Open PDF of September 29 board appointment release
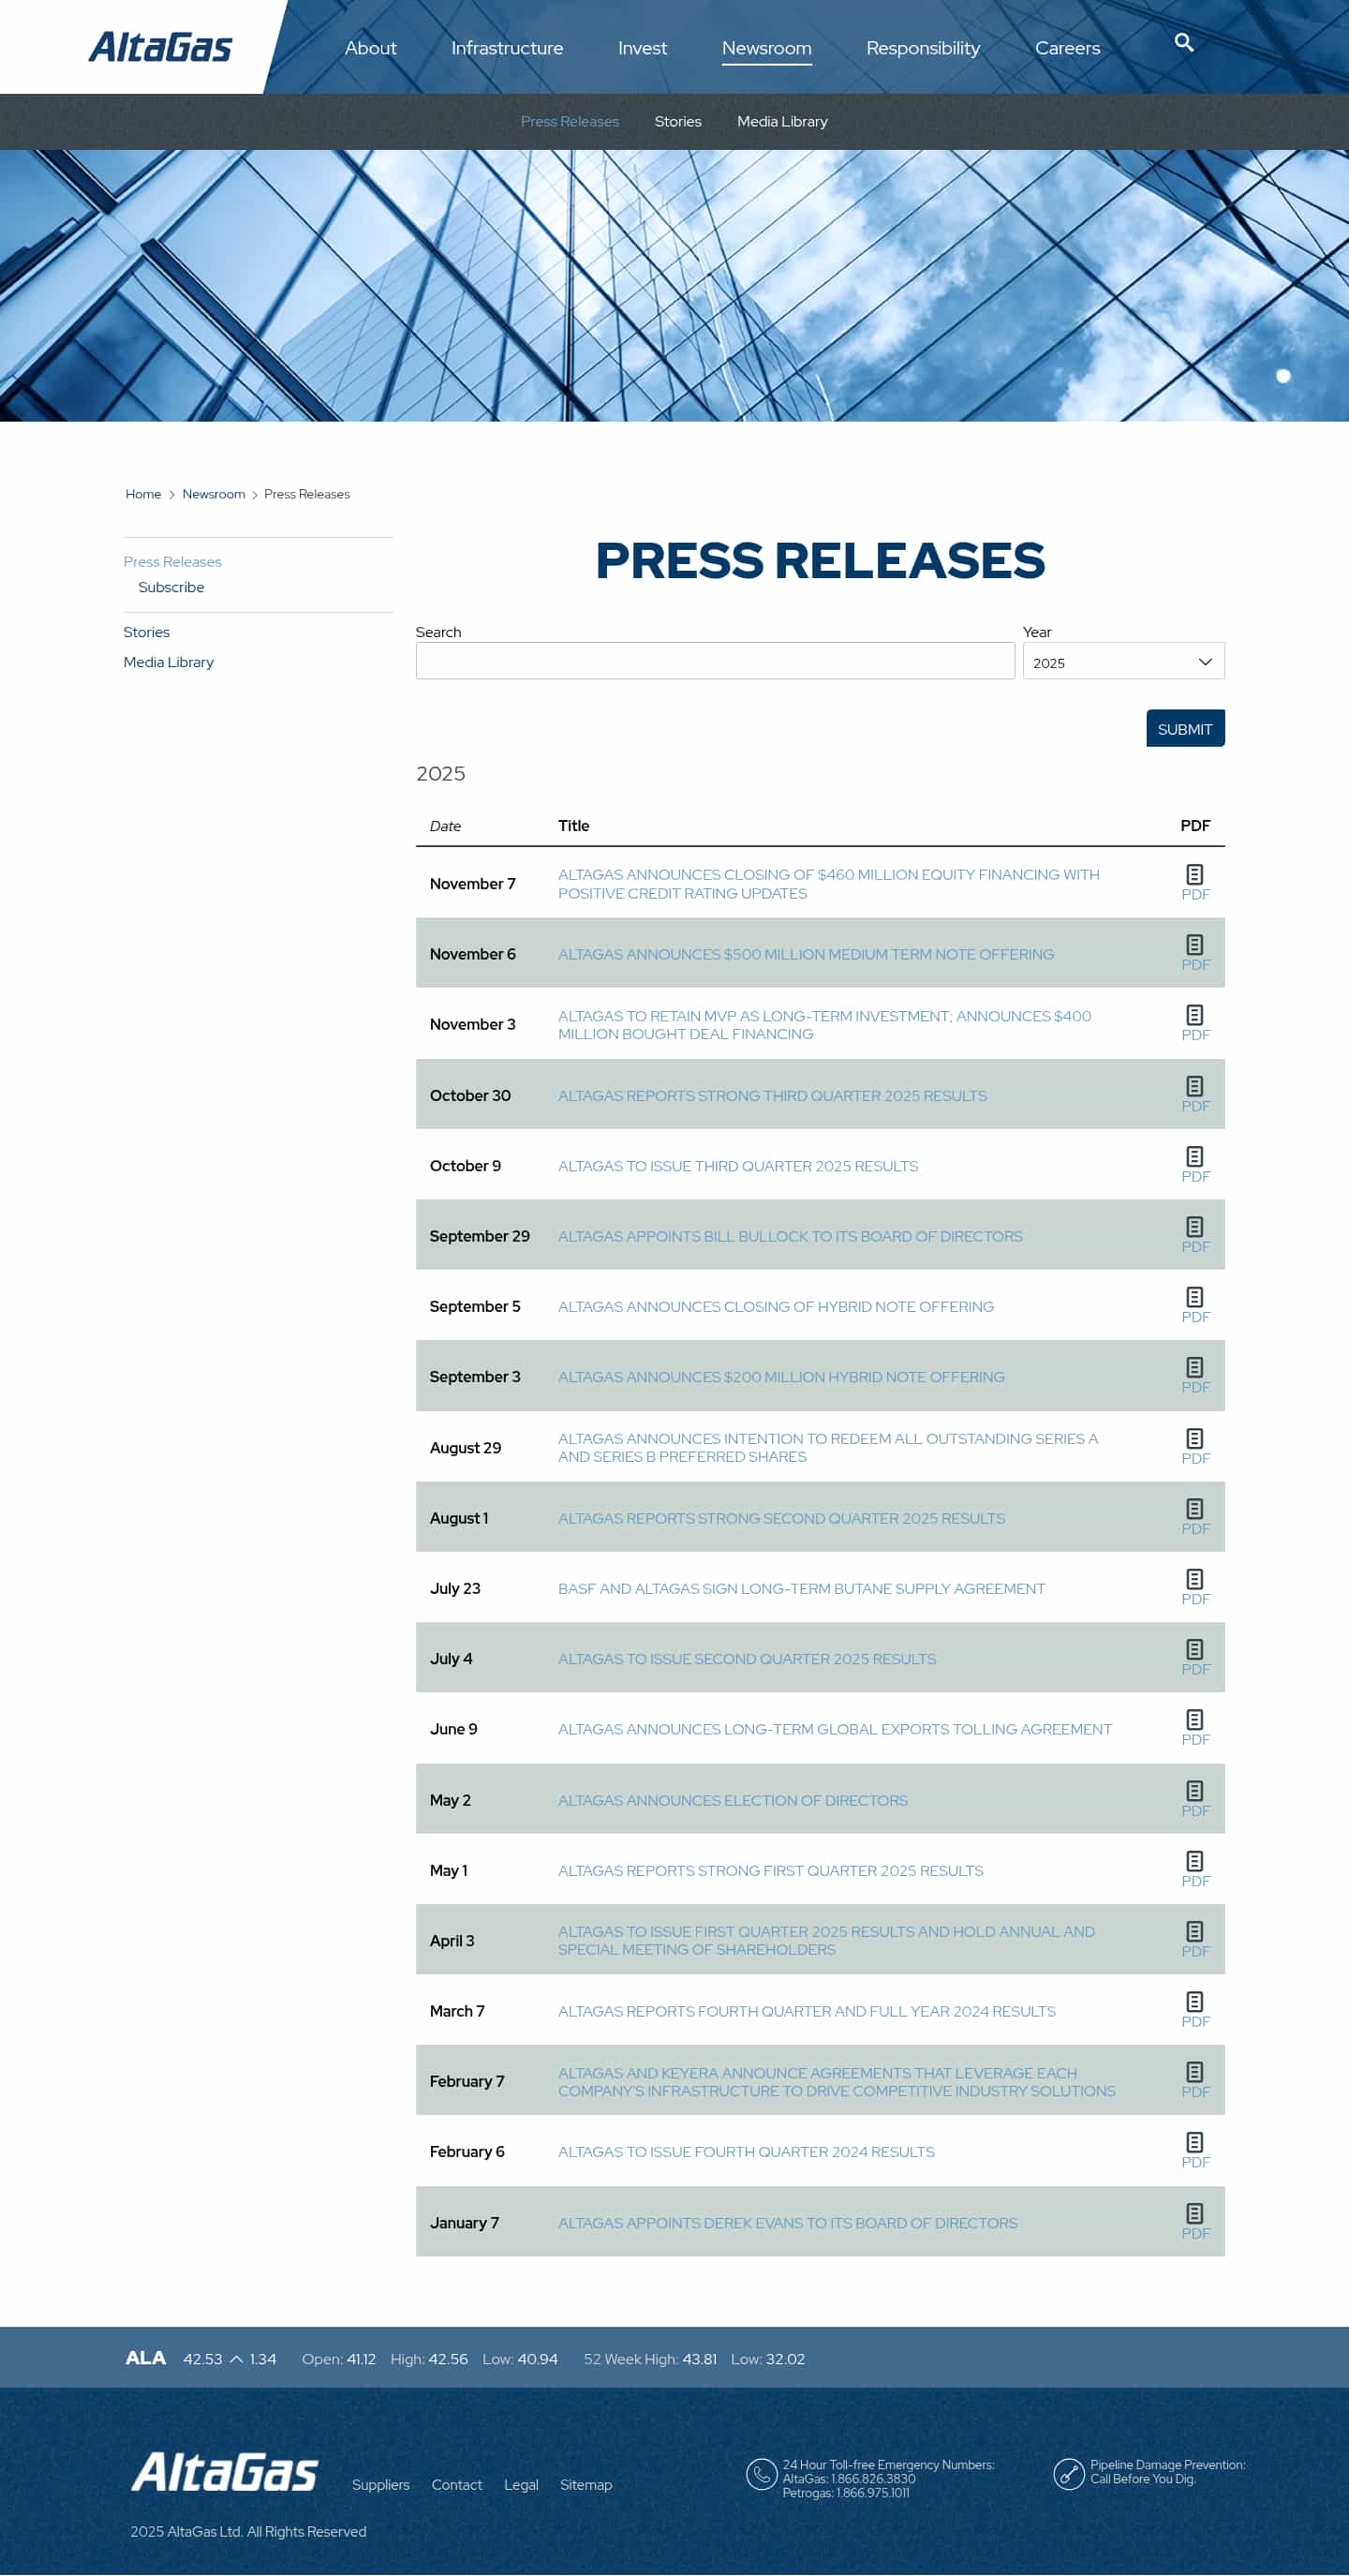1349x2576 pixels. pyautogui.click(x=1194, y=1225)
